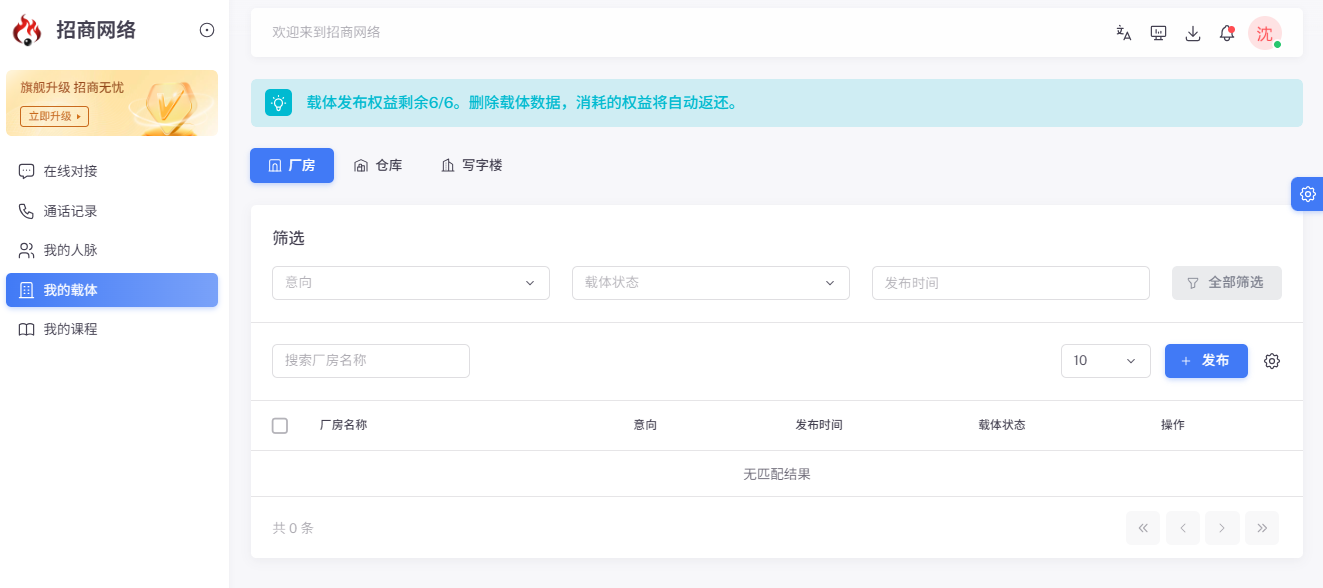
Task: Select all rows with header checkbox
Action: click(280, 426)
